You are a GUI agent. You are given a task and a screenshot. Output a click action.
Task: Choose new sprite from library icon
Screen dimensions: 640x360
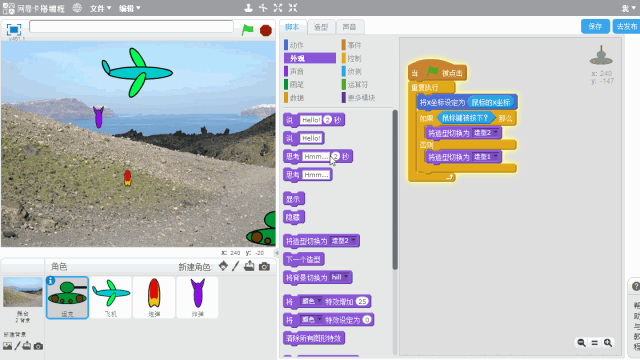click(223, 266)
